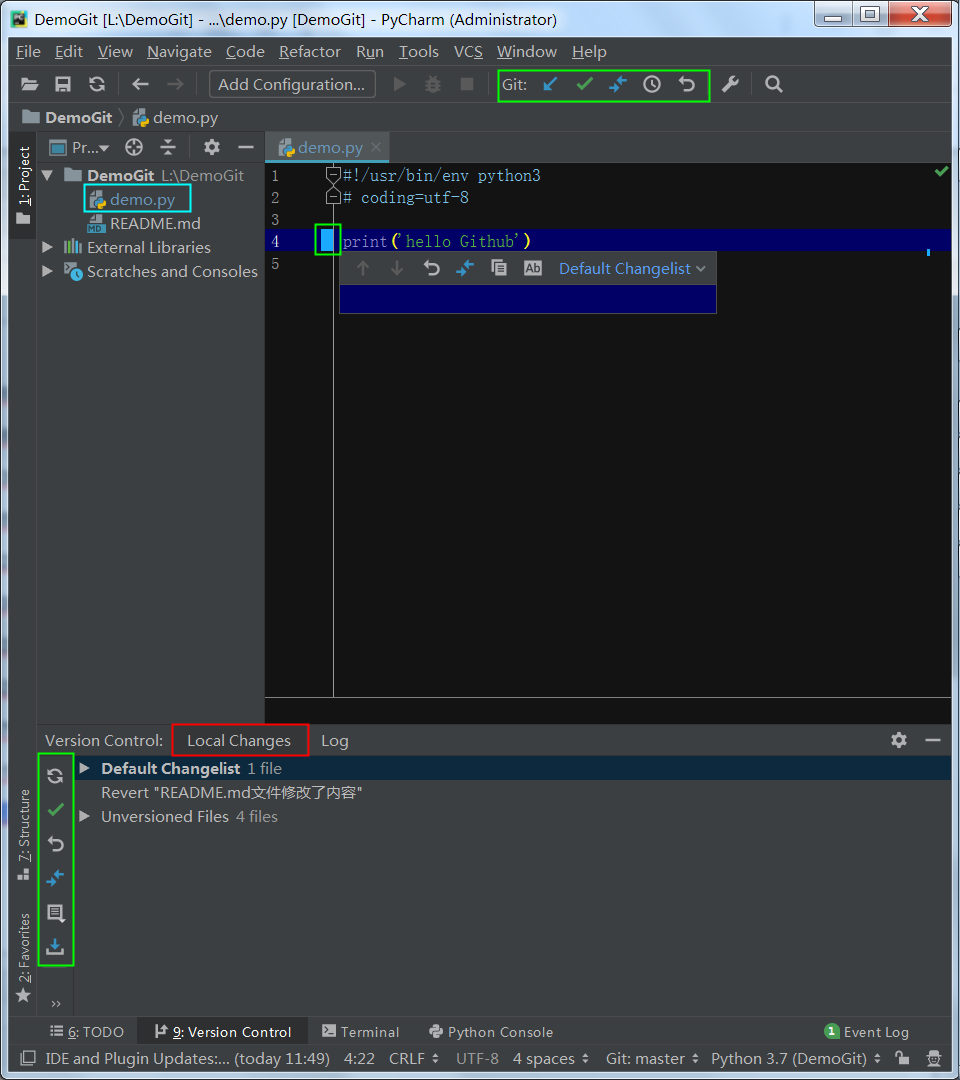Toggle word-diff highlight Ab icon in popup
The height and width of the screenshot is (1080, 960).
532,269
